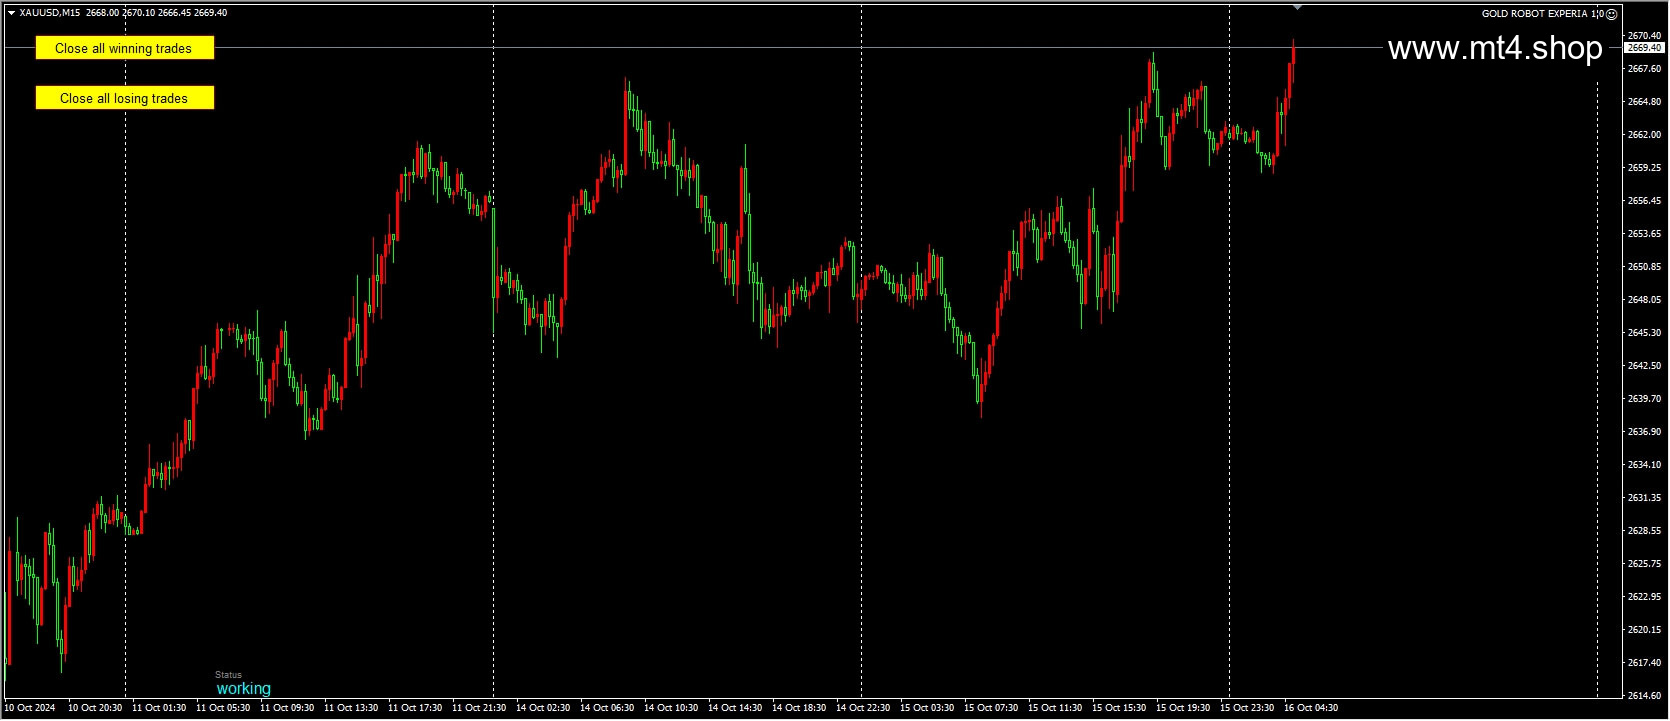The image size is (1670, 721).
Task: Click the 2650.85 price axis label
Action: click(x=1644, y=267)
